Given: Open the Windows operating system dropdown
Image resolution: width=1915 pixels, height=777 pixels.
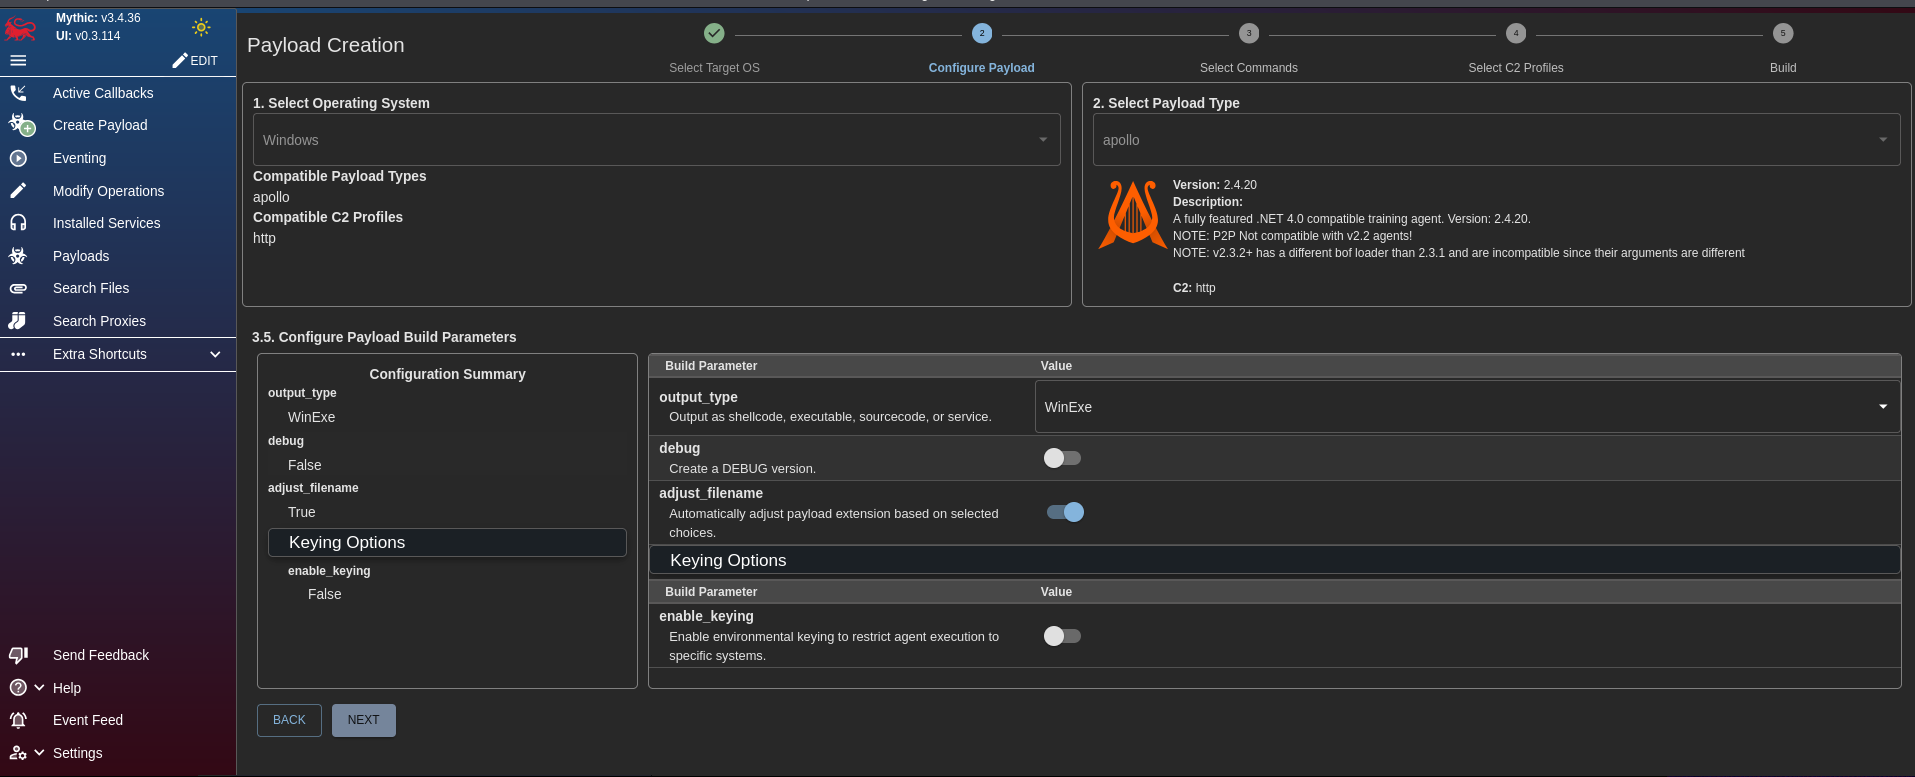Looking at the screenshot, I should [656, 140].
